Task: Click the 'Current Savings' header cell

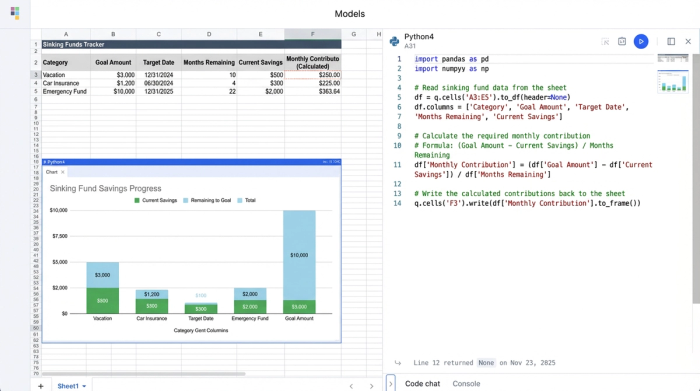Action: click(261, 62)
